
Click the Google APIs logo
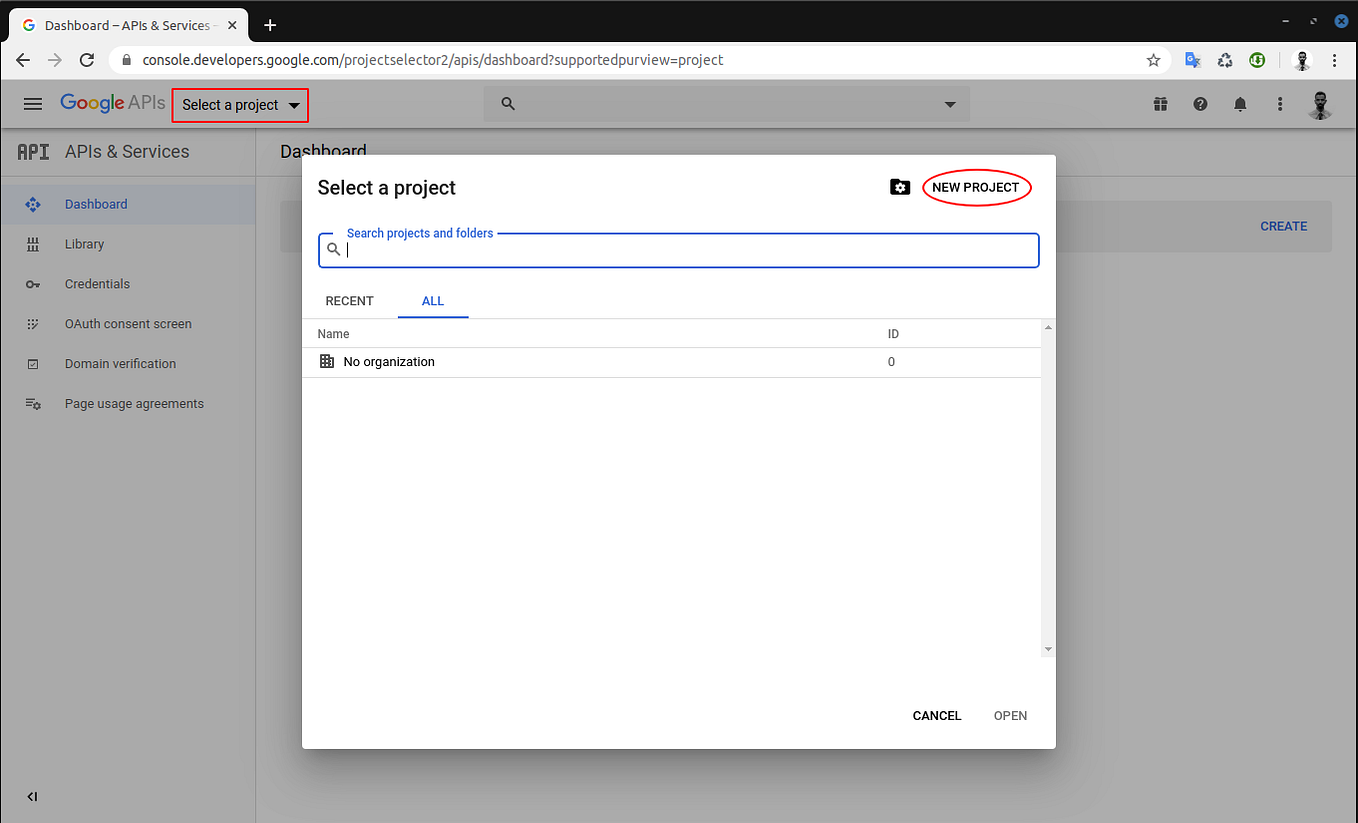click(112, 102)
